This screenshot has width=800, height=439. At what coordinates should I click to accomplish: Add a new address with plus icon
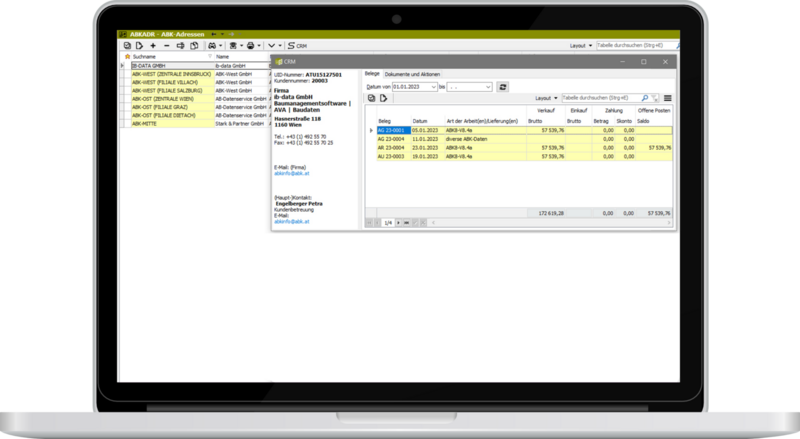coord(153,46)
